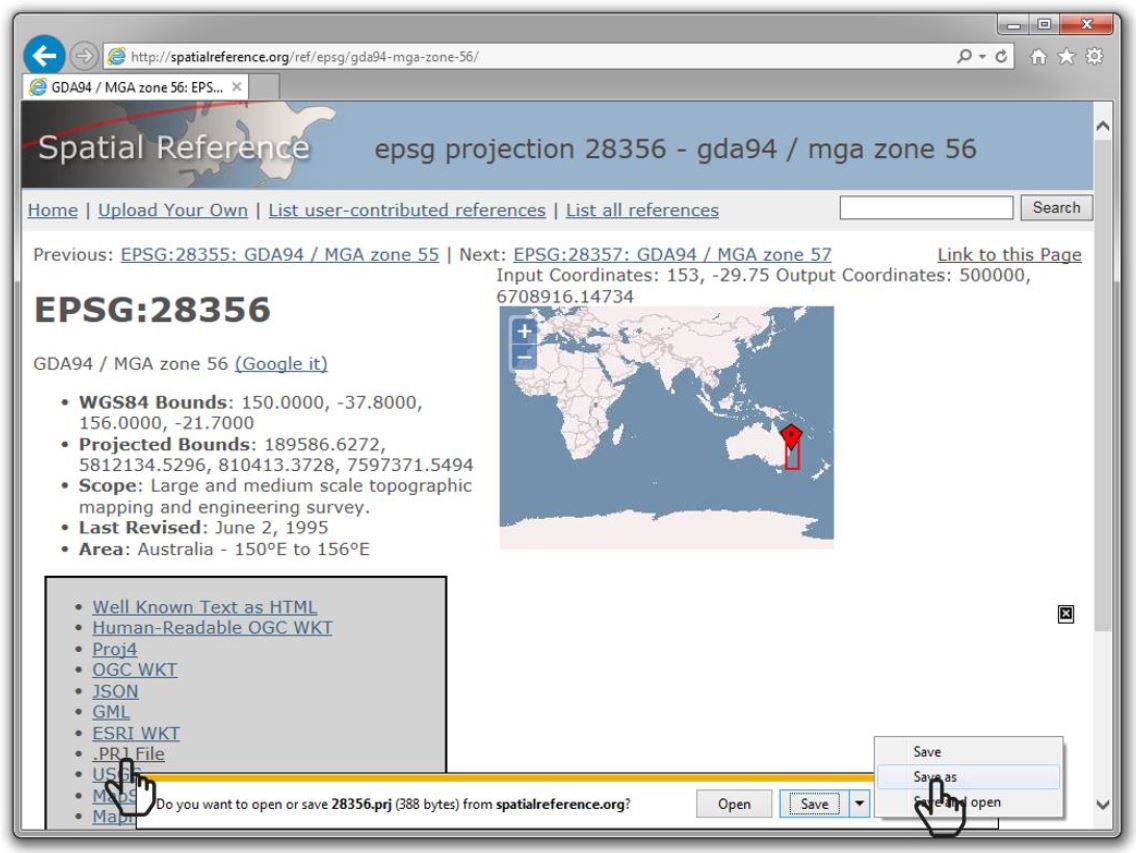
Task: Open the GML format link
Action: pos(111,712)
